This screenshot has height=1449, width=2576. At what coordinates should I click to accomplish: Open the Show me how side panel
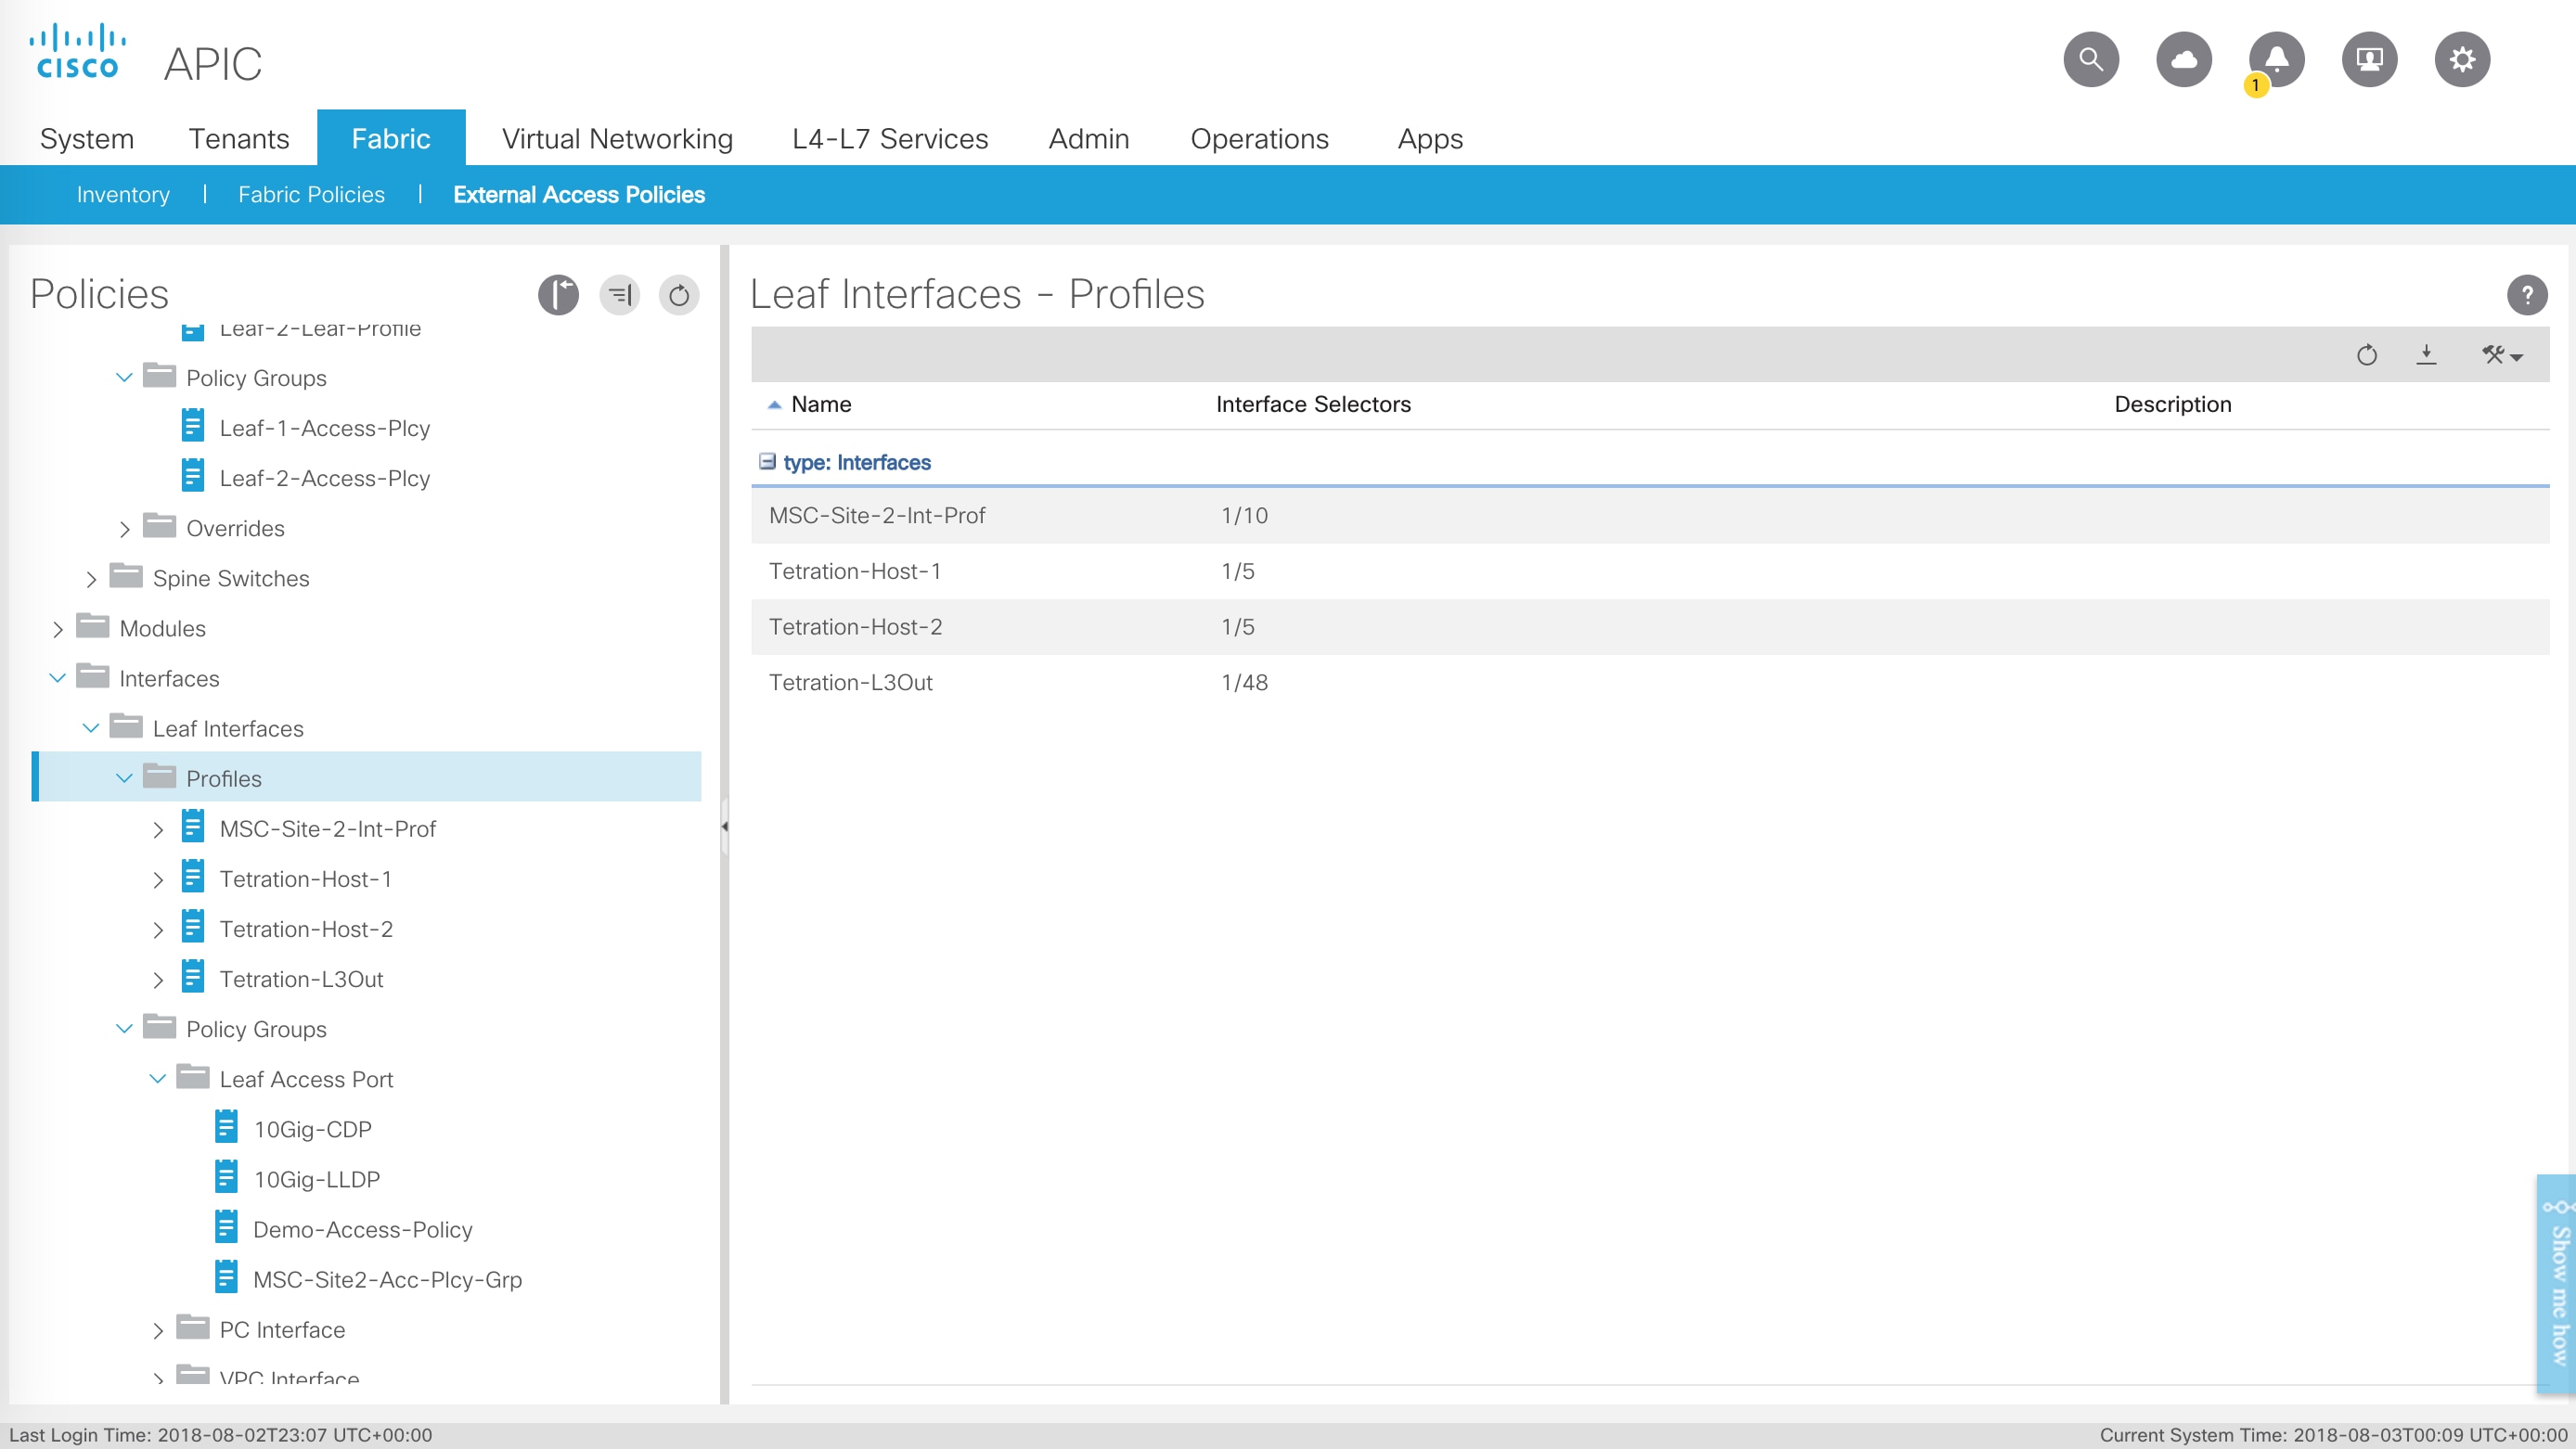(x=2557, y=1285)
